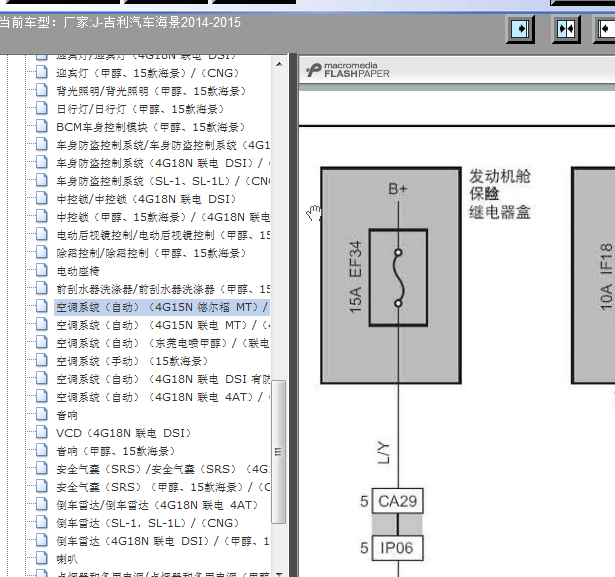Select 倒车雷达（SL-1、SL-1L）/（CNG）
The image size is (615, 577).
click(x=147, y=524)
